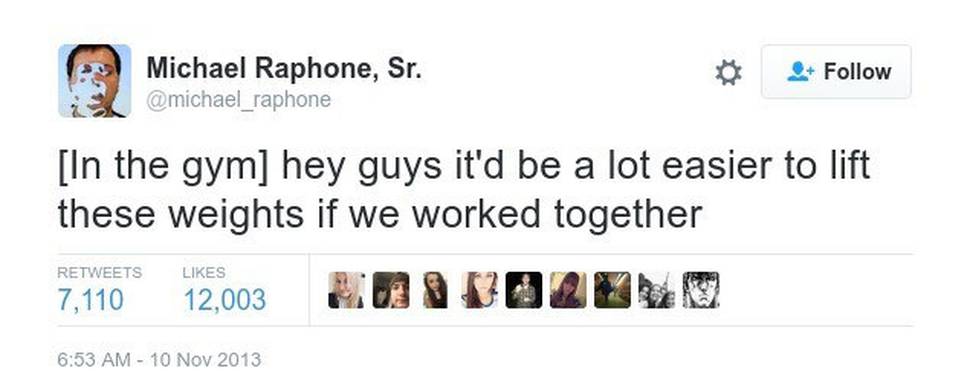Select the blonde woman liker avatar

[x=346, y=290]
